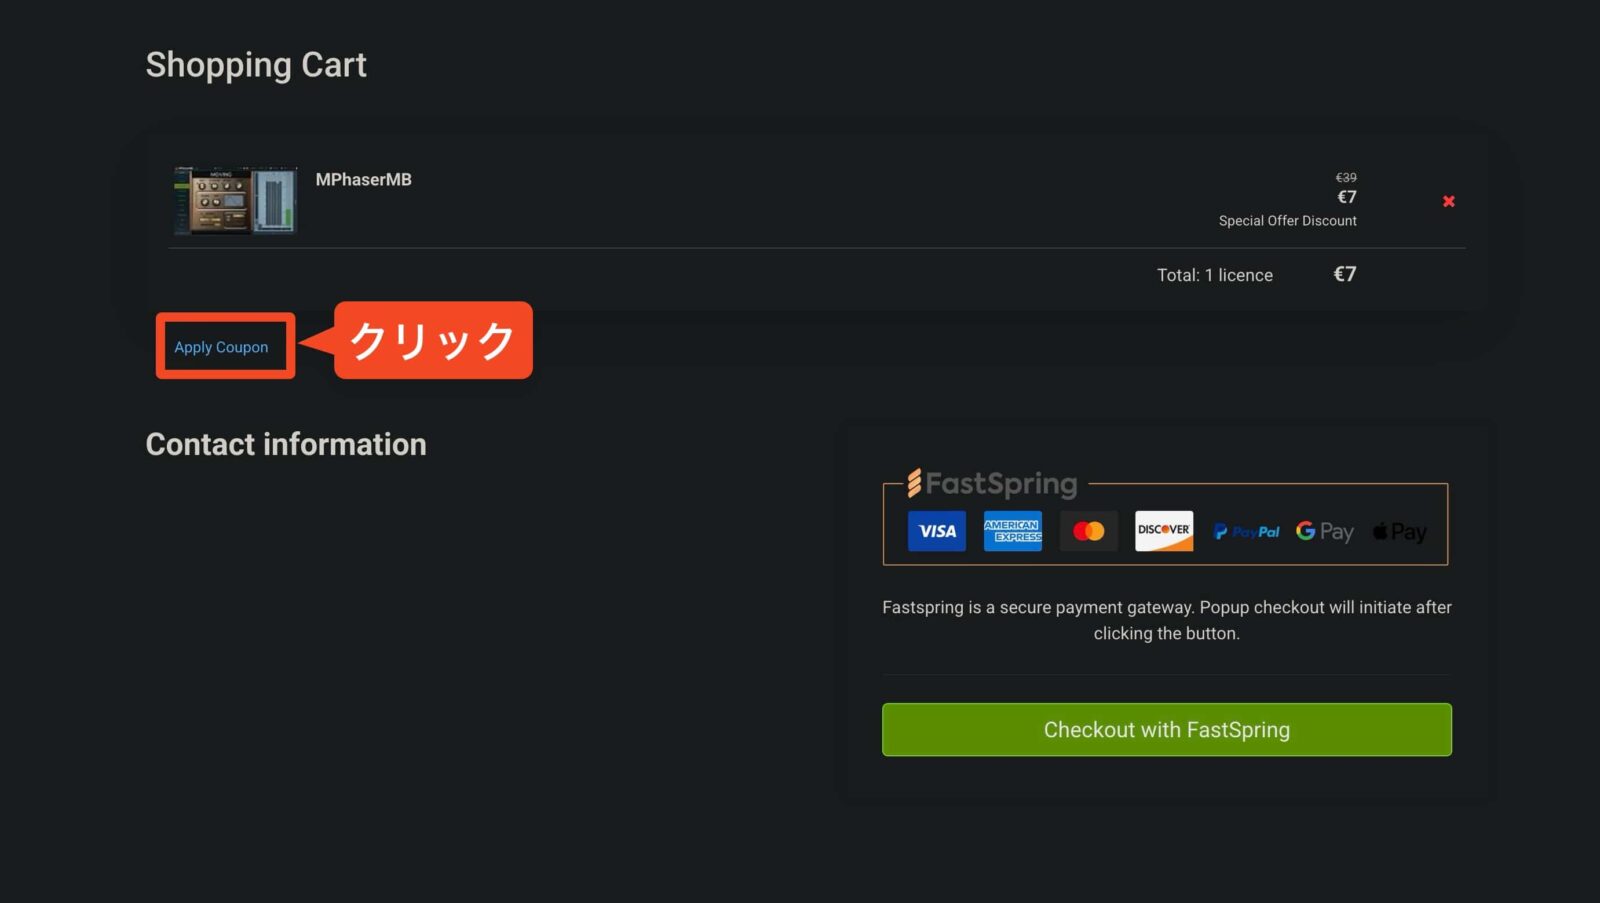Choose the Mastercard logo icon

[1088, 531]
